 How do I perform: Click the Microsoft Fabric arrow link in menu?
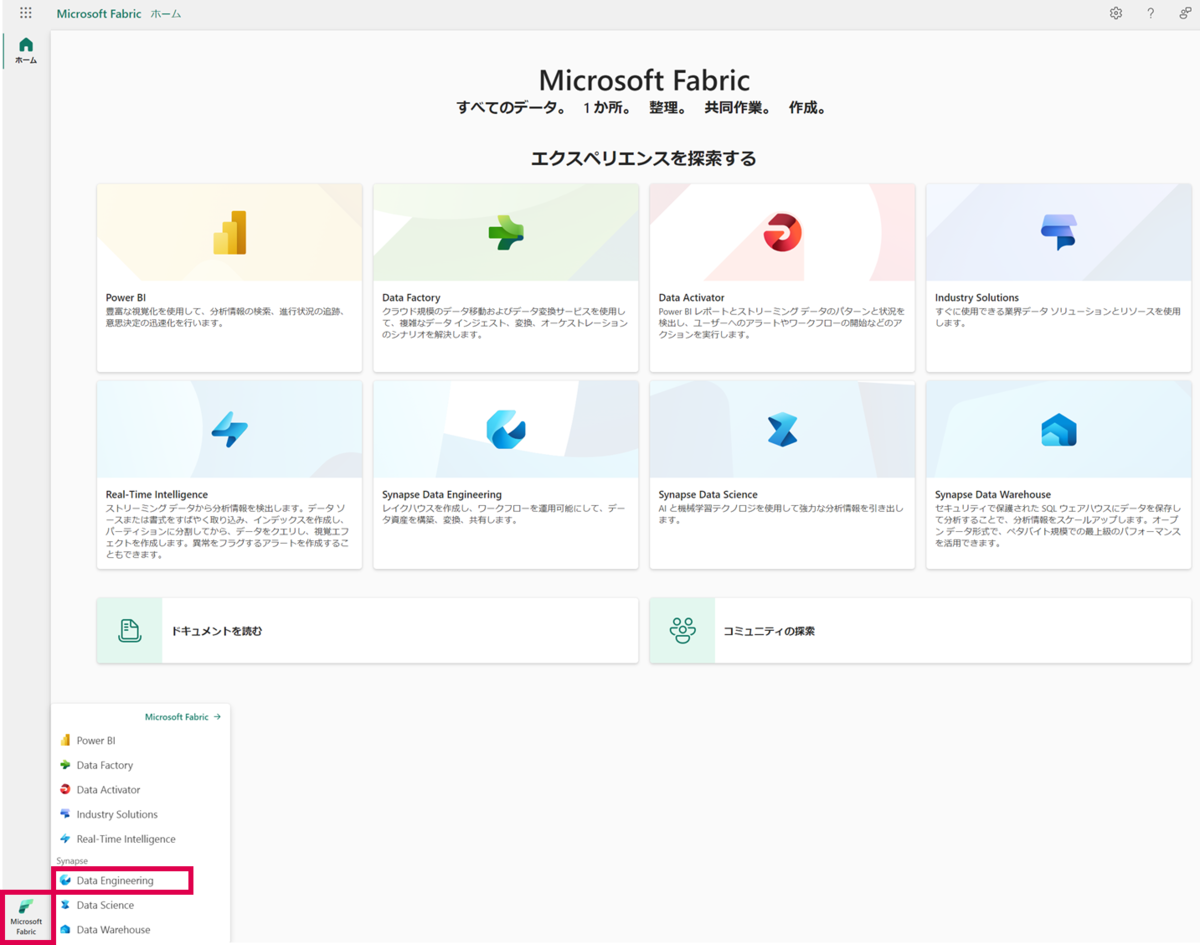coord(183,717)
